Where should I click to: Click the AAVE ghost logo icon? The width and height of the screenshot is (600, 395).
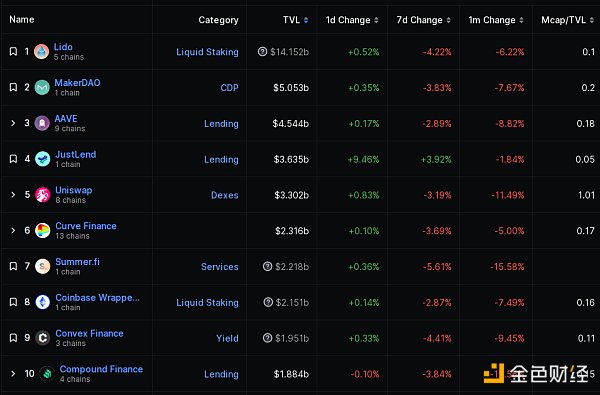pos(42,123)
